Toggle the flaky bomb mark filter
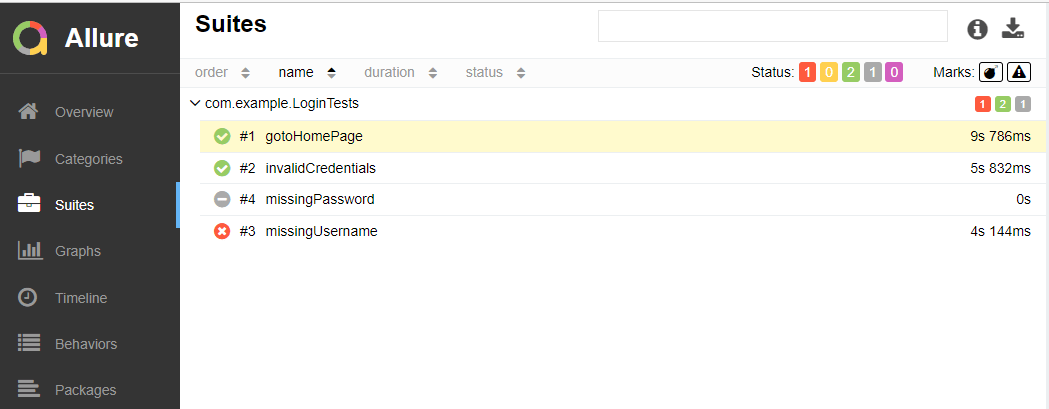The width and height of the screenshot is (1049, 409). tap(990, 72)
